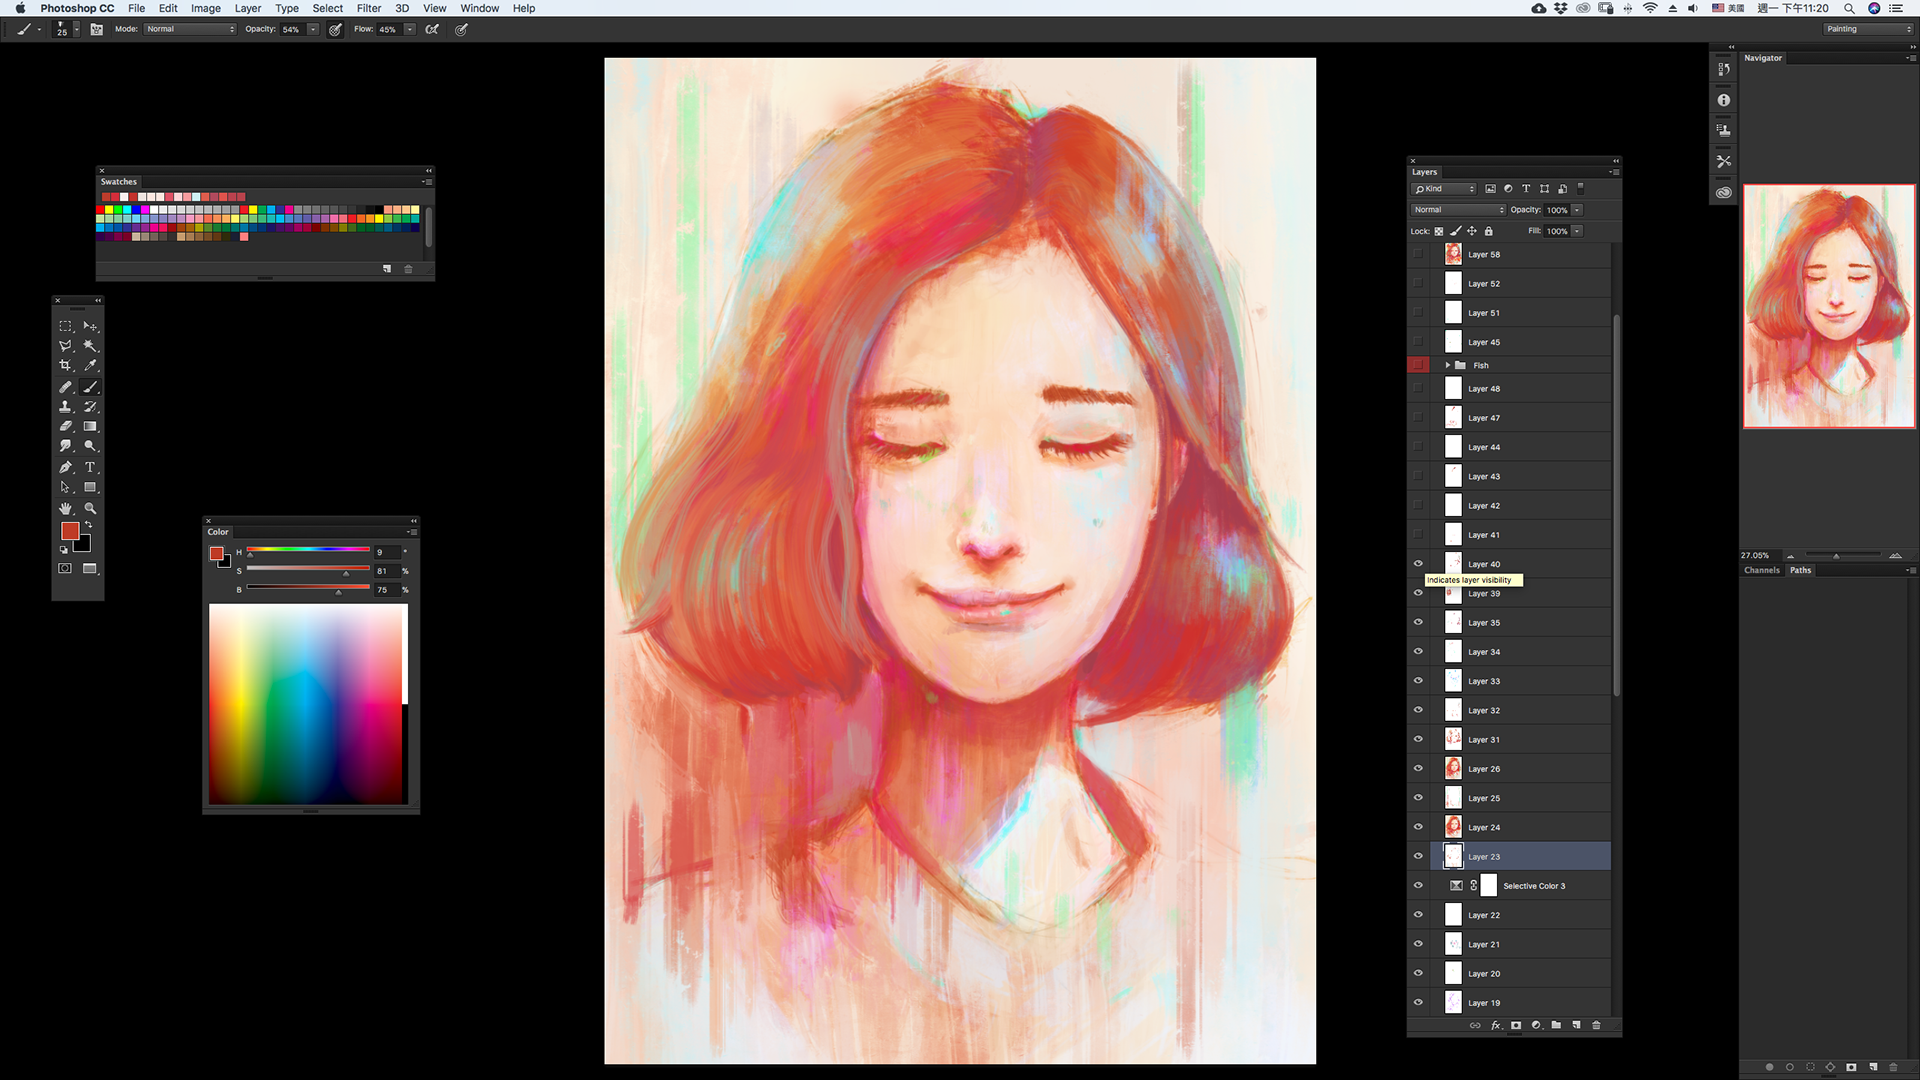The height and width of the screenshot is (1080, 1920).
Task: Select the Eyedropper tool
Action: coord(91,366)
